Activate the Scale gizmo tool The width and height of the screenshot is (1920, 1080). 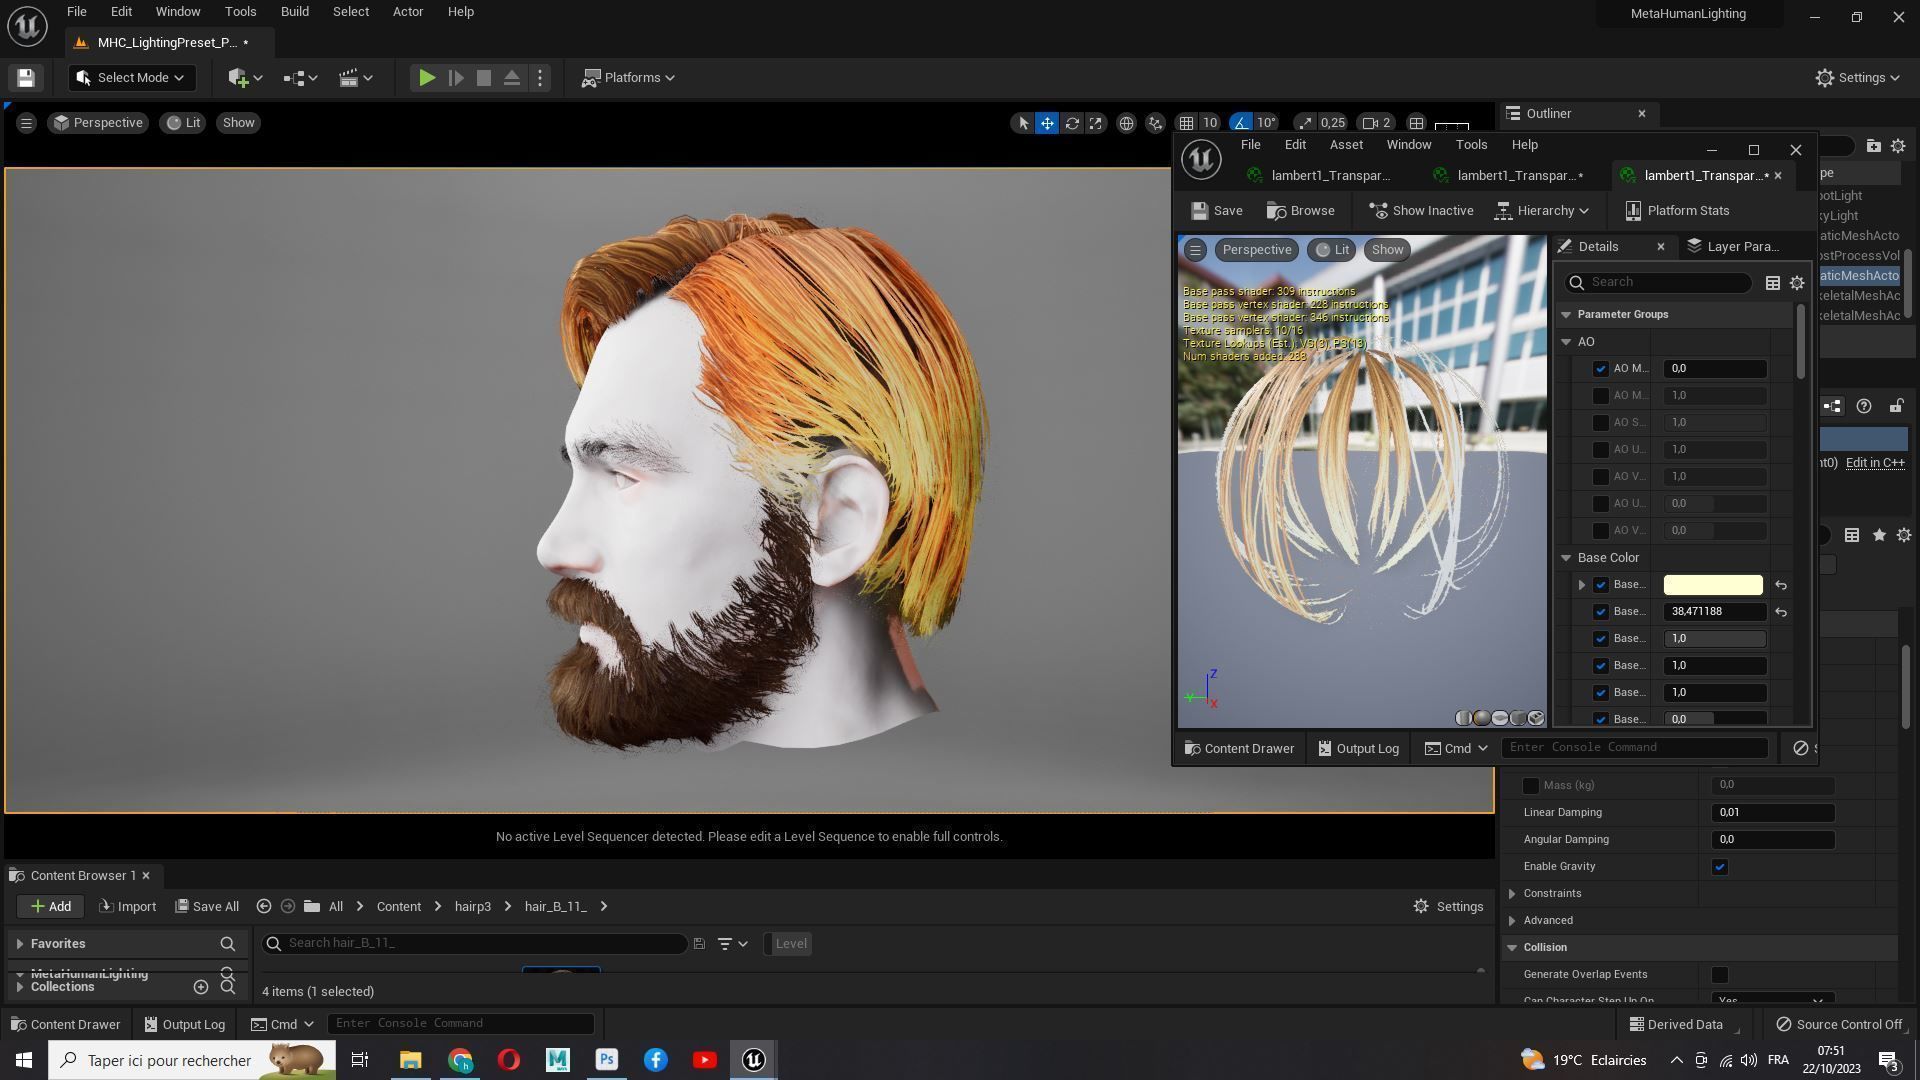click(x=1096, y=123)
